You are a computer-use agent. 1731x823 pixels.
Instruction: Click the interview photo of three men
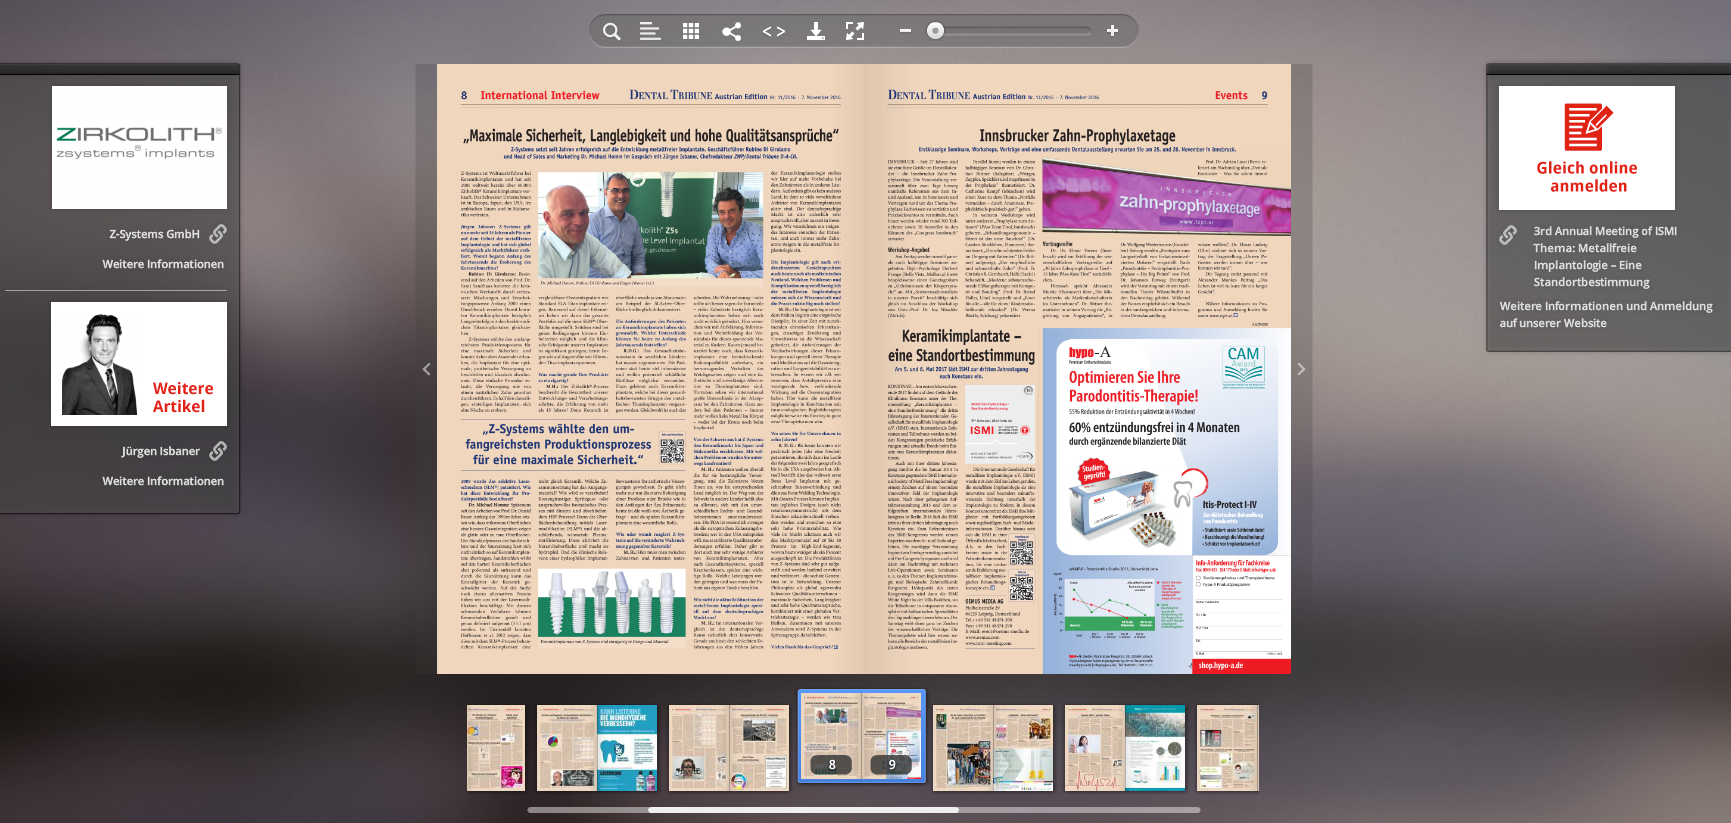click(x=652, y=225)
